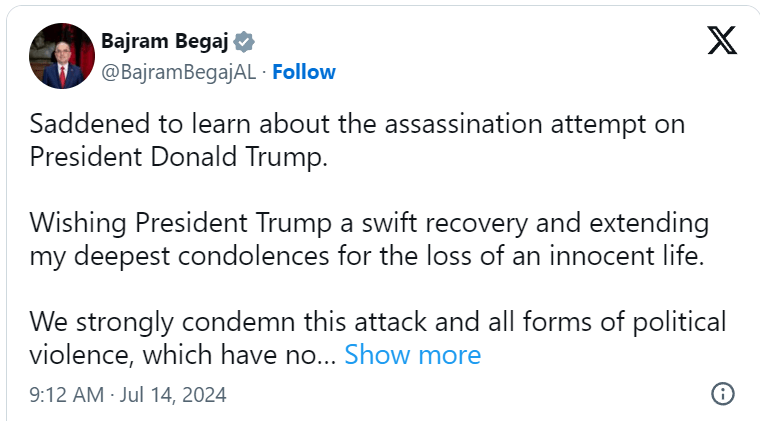
Task: Click the 9:12 AM post time
Action: [x=66, y=395]
